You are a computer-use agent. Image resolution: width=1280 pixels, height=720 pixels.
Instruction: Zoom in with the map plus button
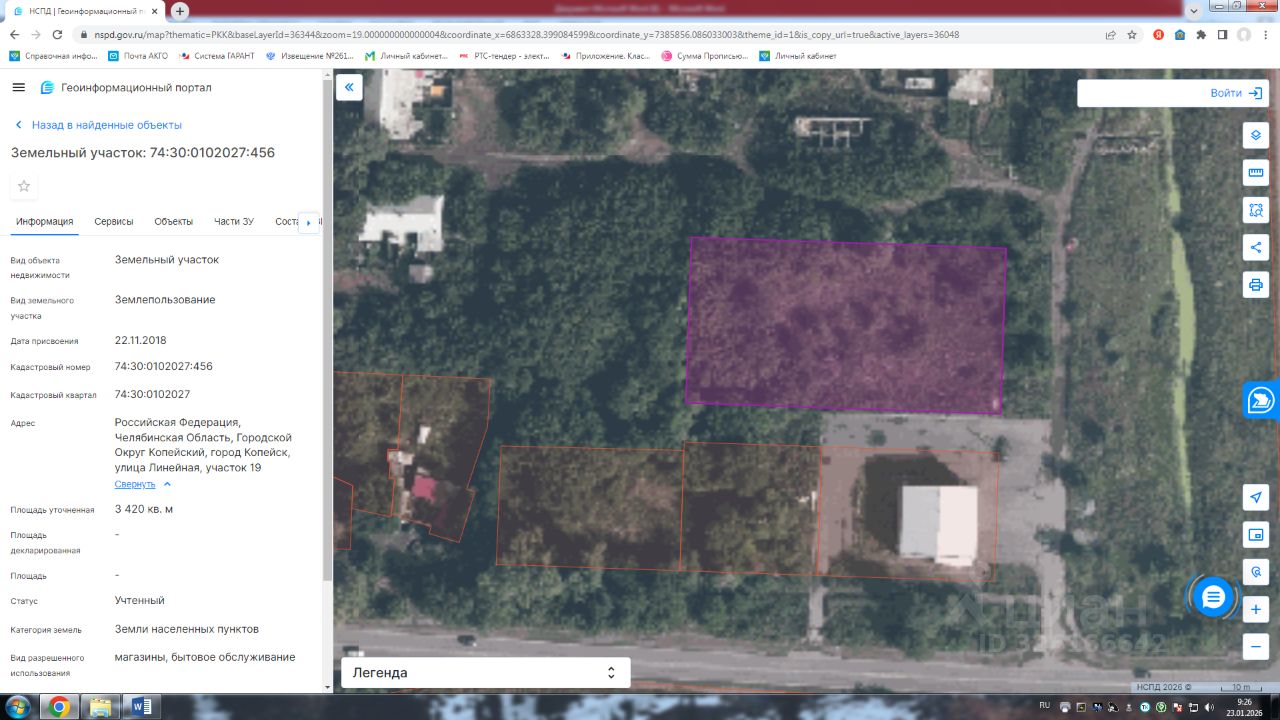tap(1256, 609)
